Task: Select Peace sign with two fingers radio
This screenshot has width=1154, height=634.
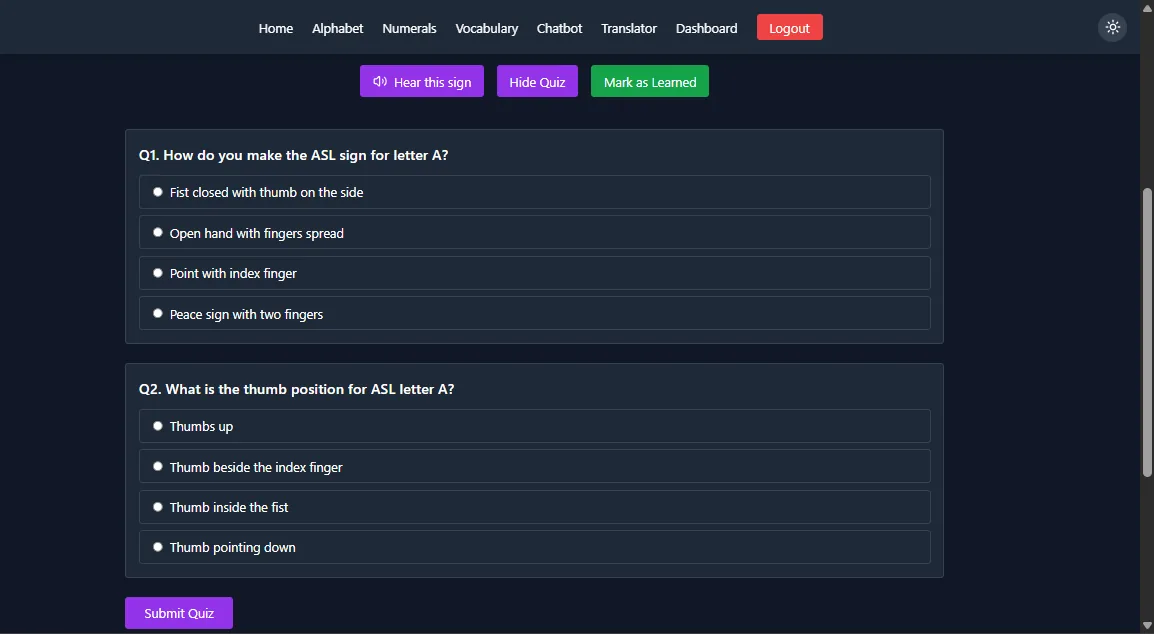Action: pos(157,314)
